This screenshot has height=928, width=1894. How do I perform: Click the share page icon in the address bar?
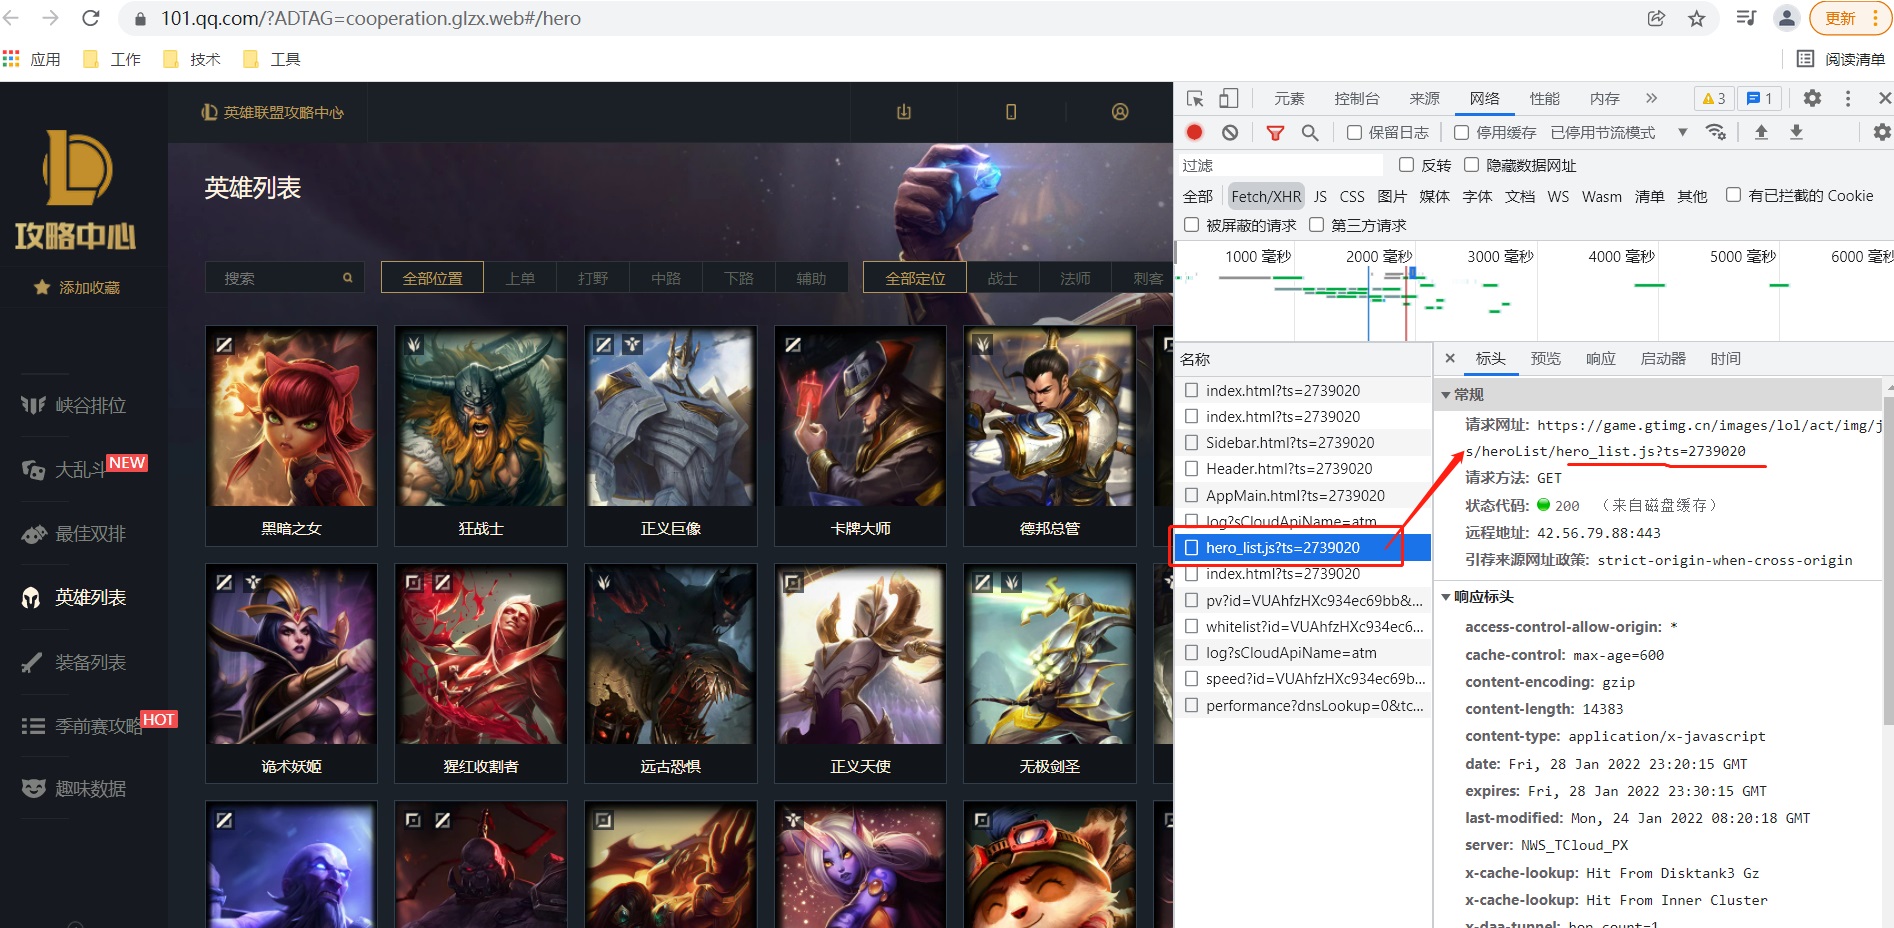point(1656,18)
